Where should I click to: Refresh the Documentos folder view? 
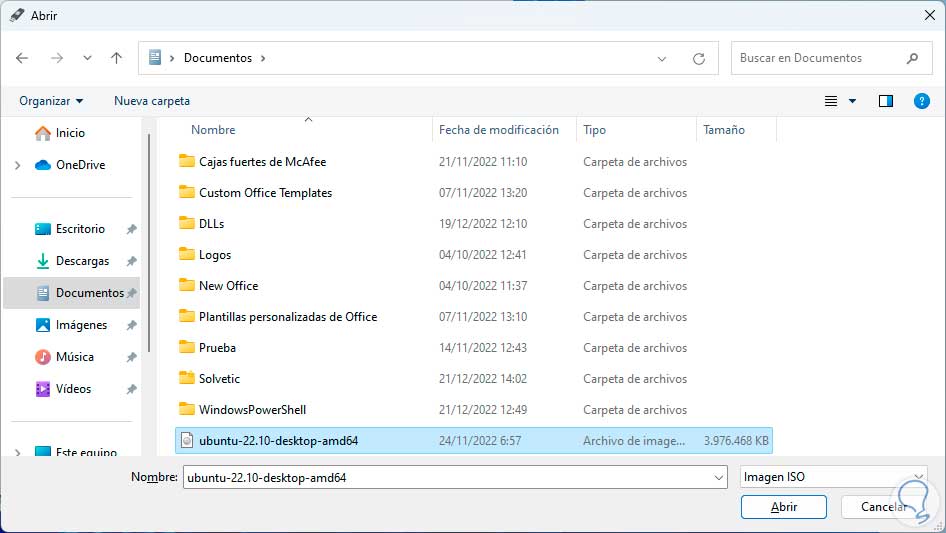pos(699,59)
